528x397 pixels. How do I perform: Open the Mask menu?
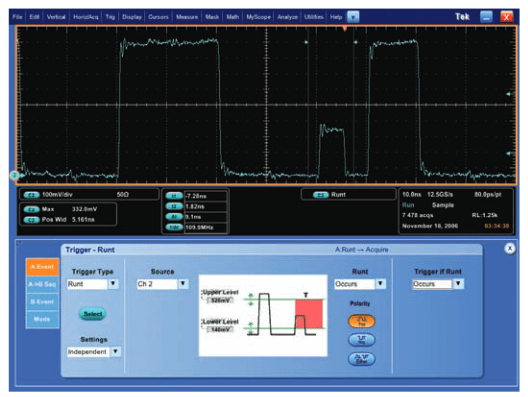(212, 16)
